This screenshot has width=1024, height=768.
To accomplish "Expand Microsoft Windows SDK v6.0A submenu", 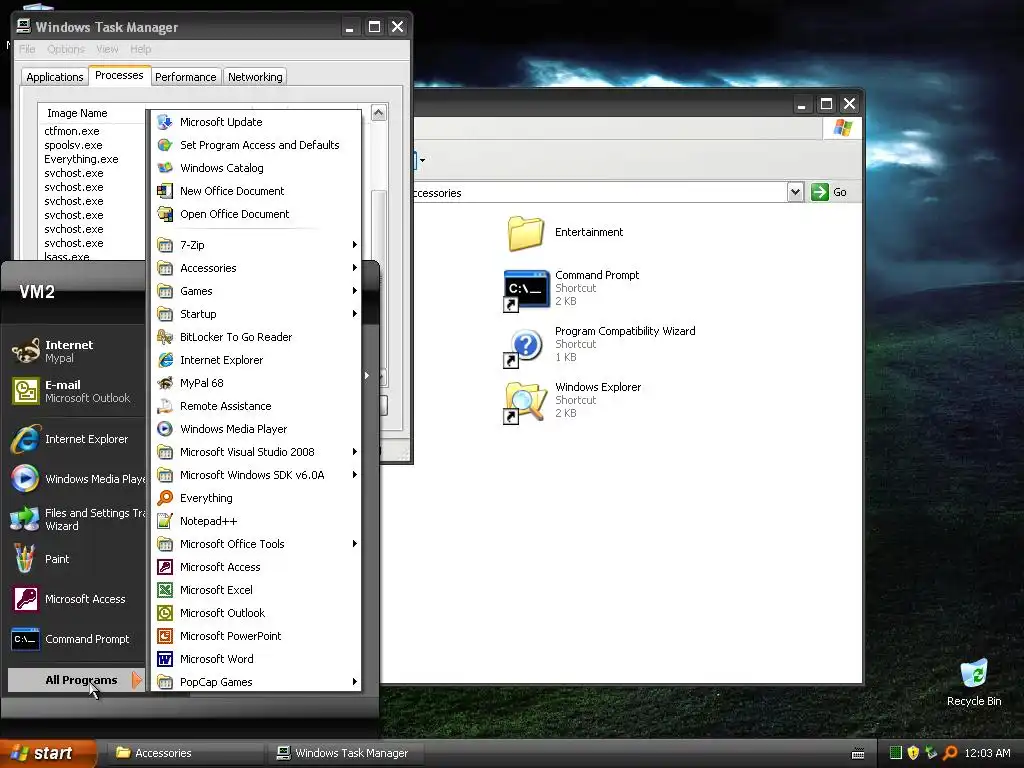I will [x=255, y=475].
